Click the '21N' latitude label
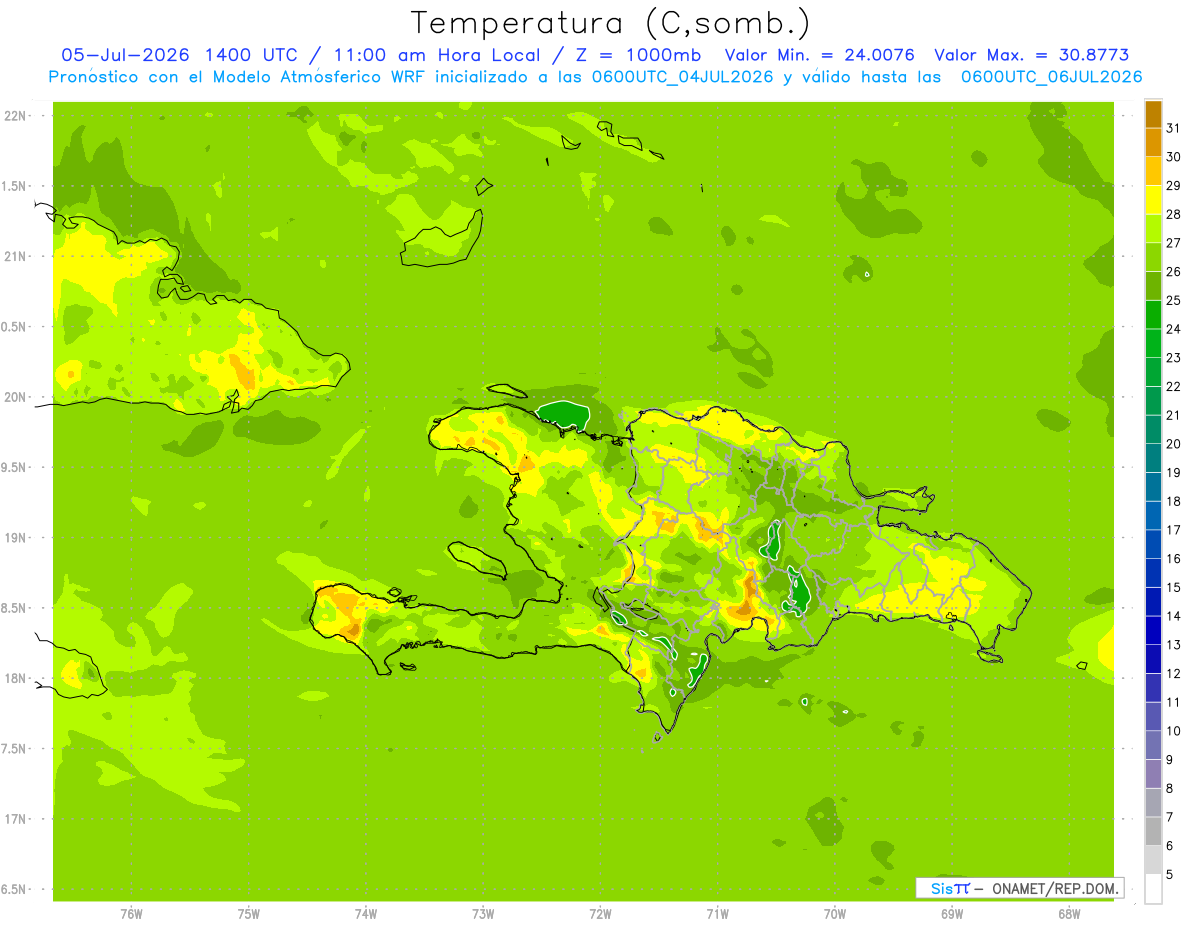The height and width of the screenshot is (927, 1200). pyautogui.click(x=17, y=256)
